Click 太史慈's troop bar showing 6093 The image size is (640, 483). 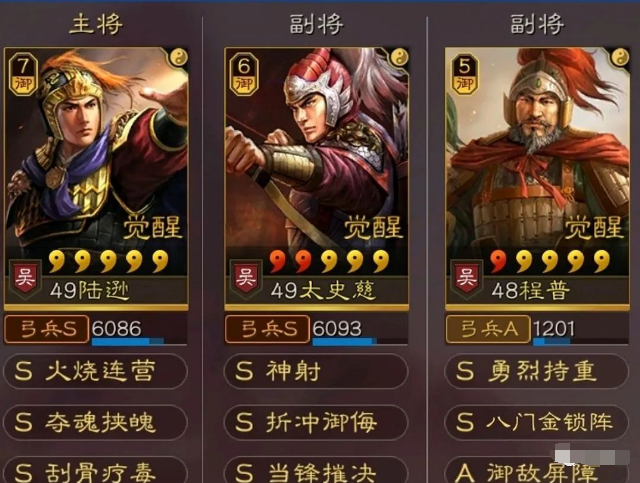pyautogui.click(x=359, y=330)
